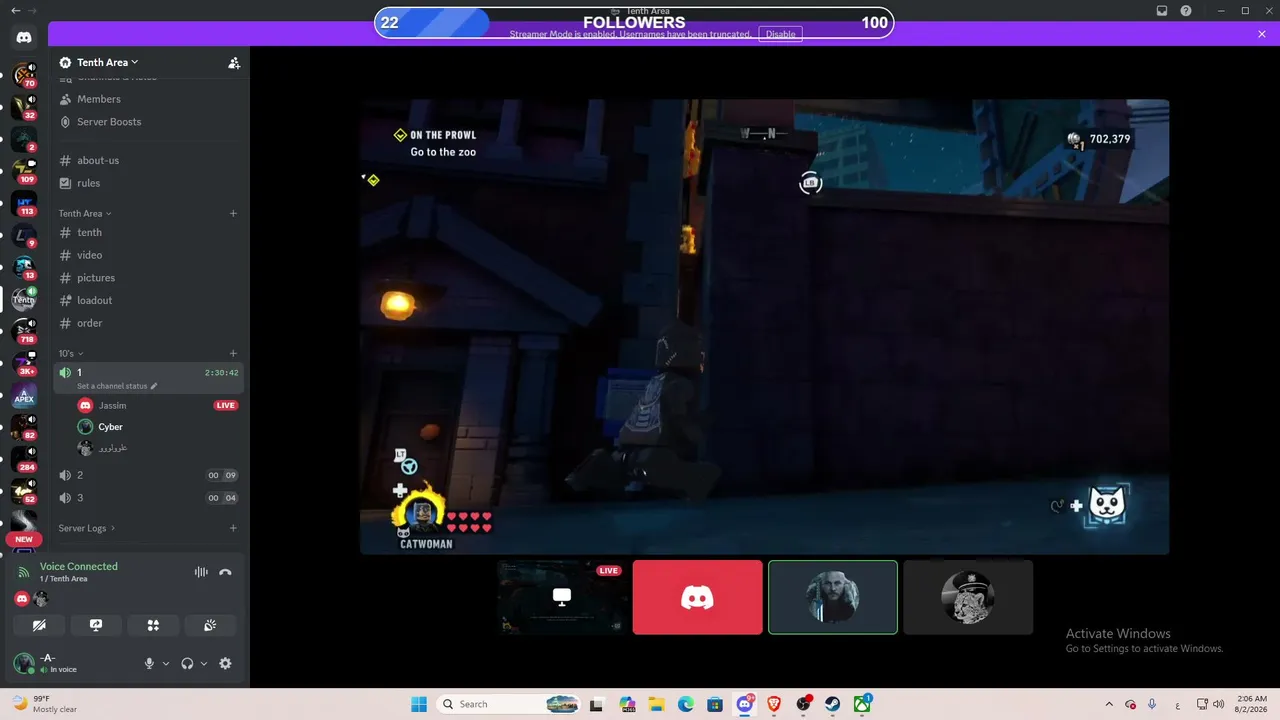Viewport: 1280px width, 720px height.
Task: Click the Windows Start button
Action: pyautogui.click(x=419, y=704)
